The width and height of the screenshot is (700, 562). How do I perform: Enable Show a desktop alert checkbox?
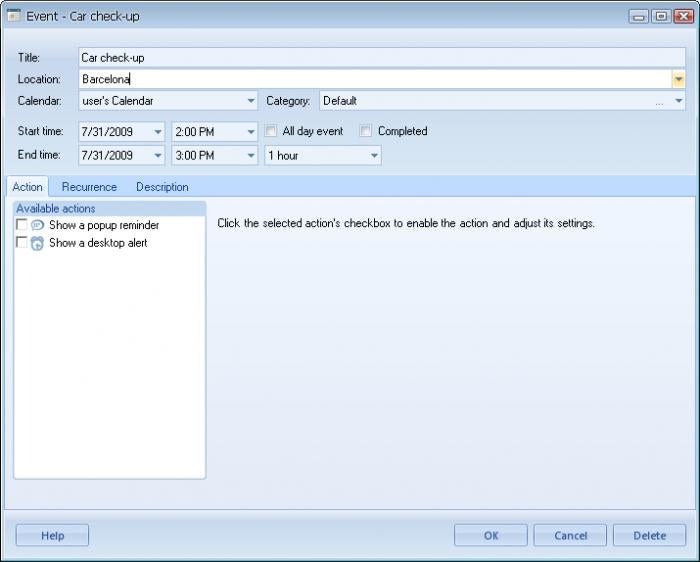click(21, 242)
